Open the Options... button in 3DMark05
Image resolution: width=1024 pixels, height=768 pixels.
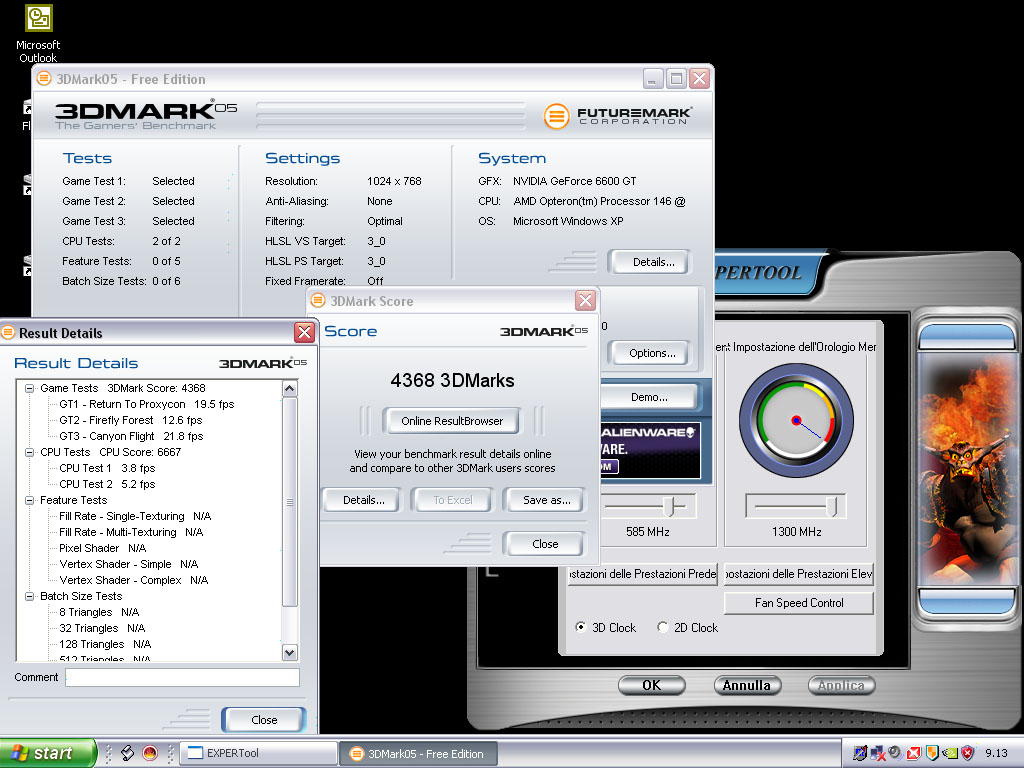pyautogui.click(x=650, y=353)
